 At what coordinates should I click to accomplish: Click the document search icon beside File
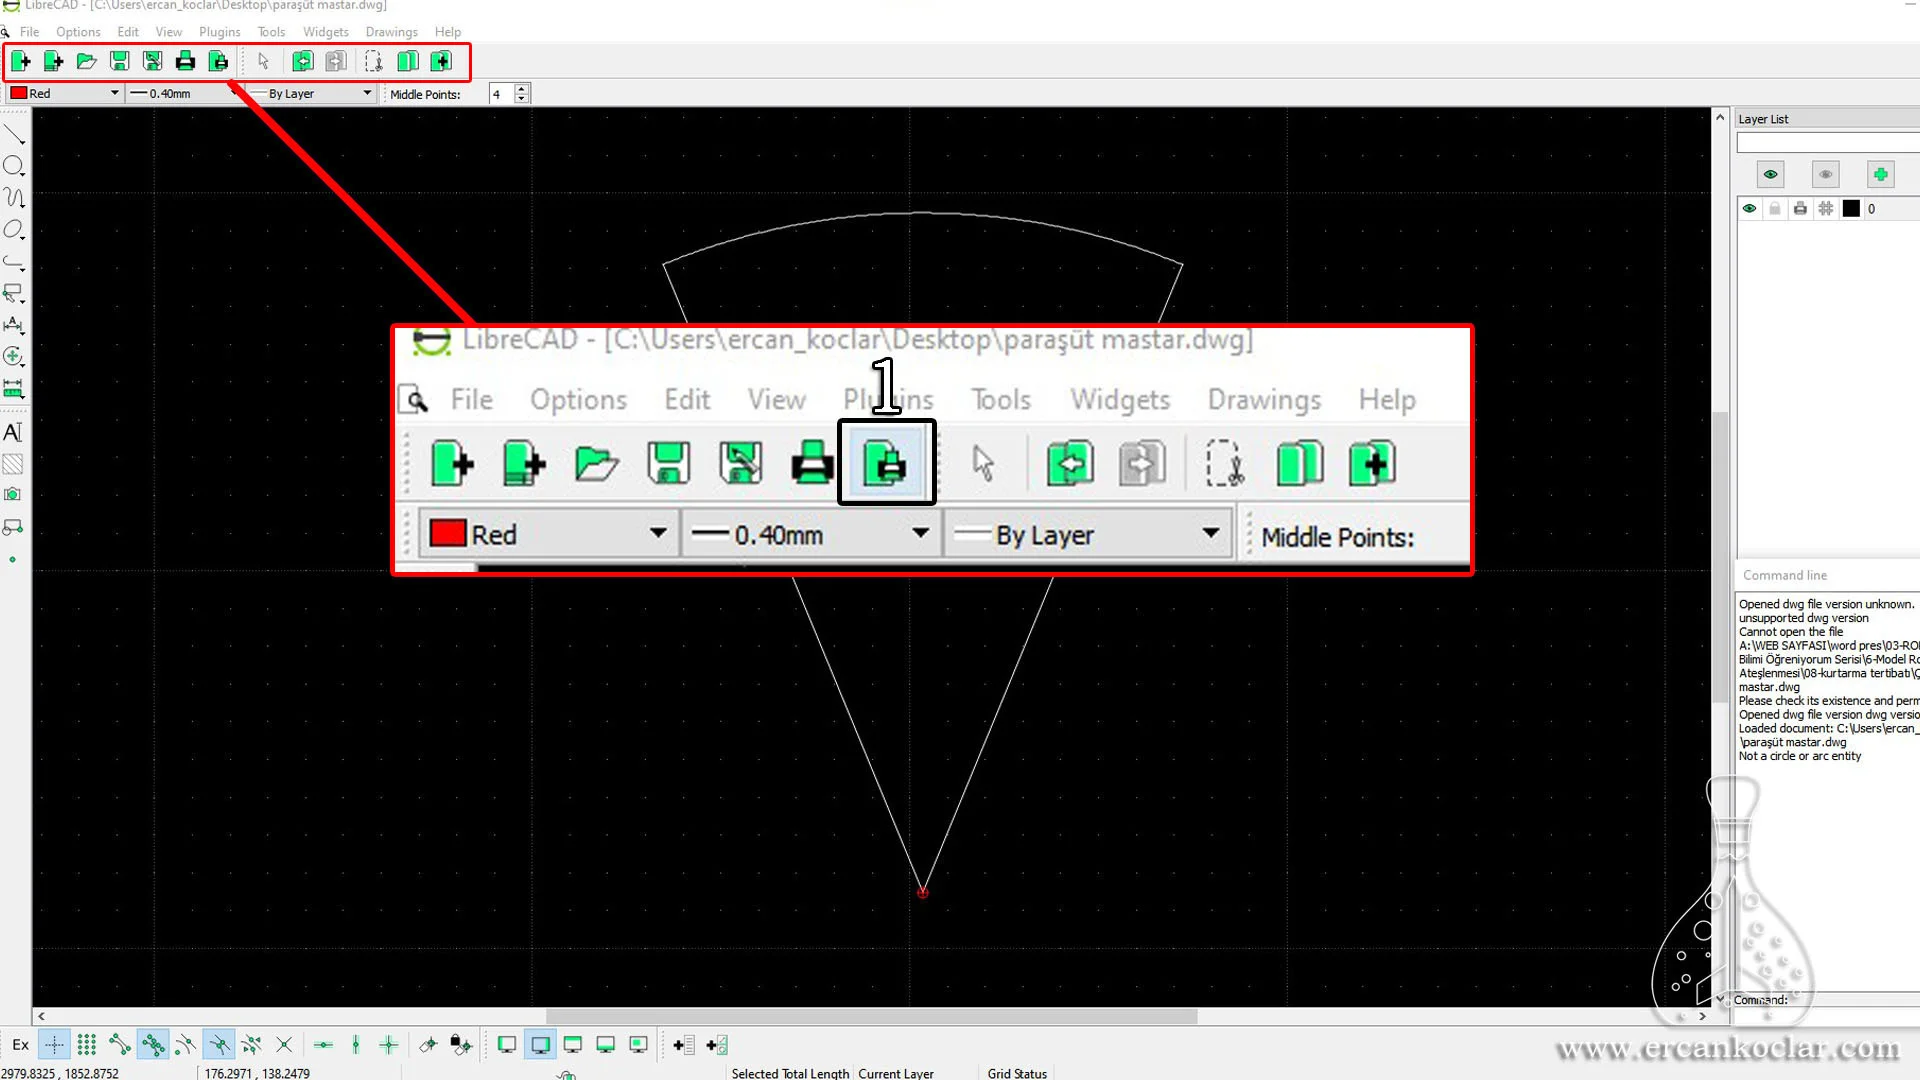coord(6,32)
